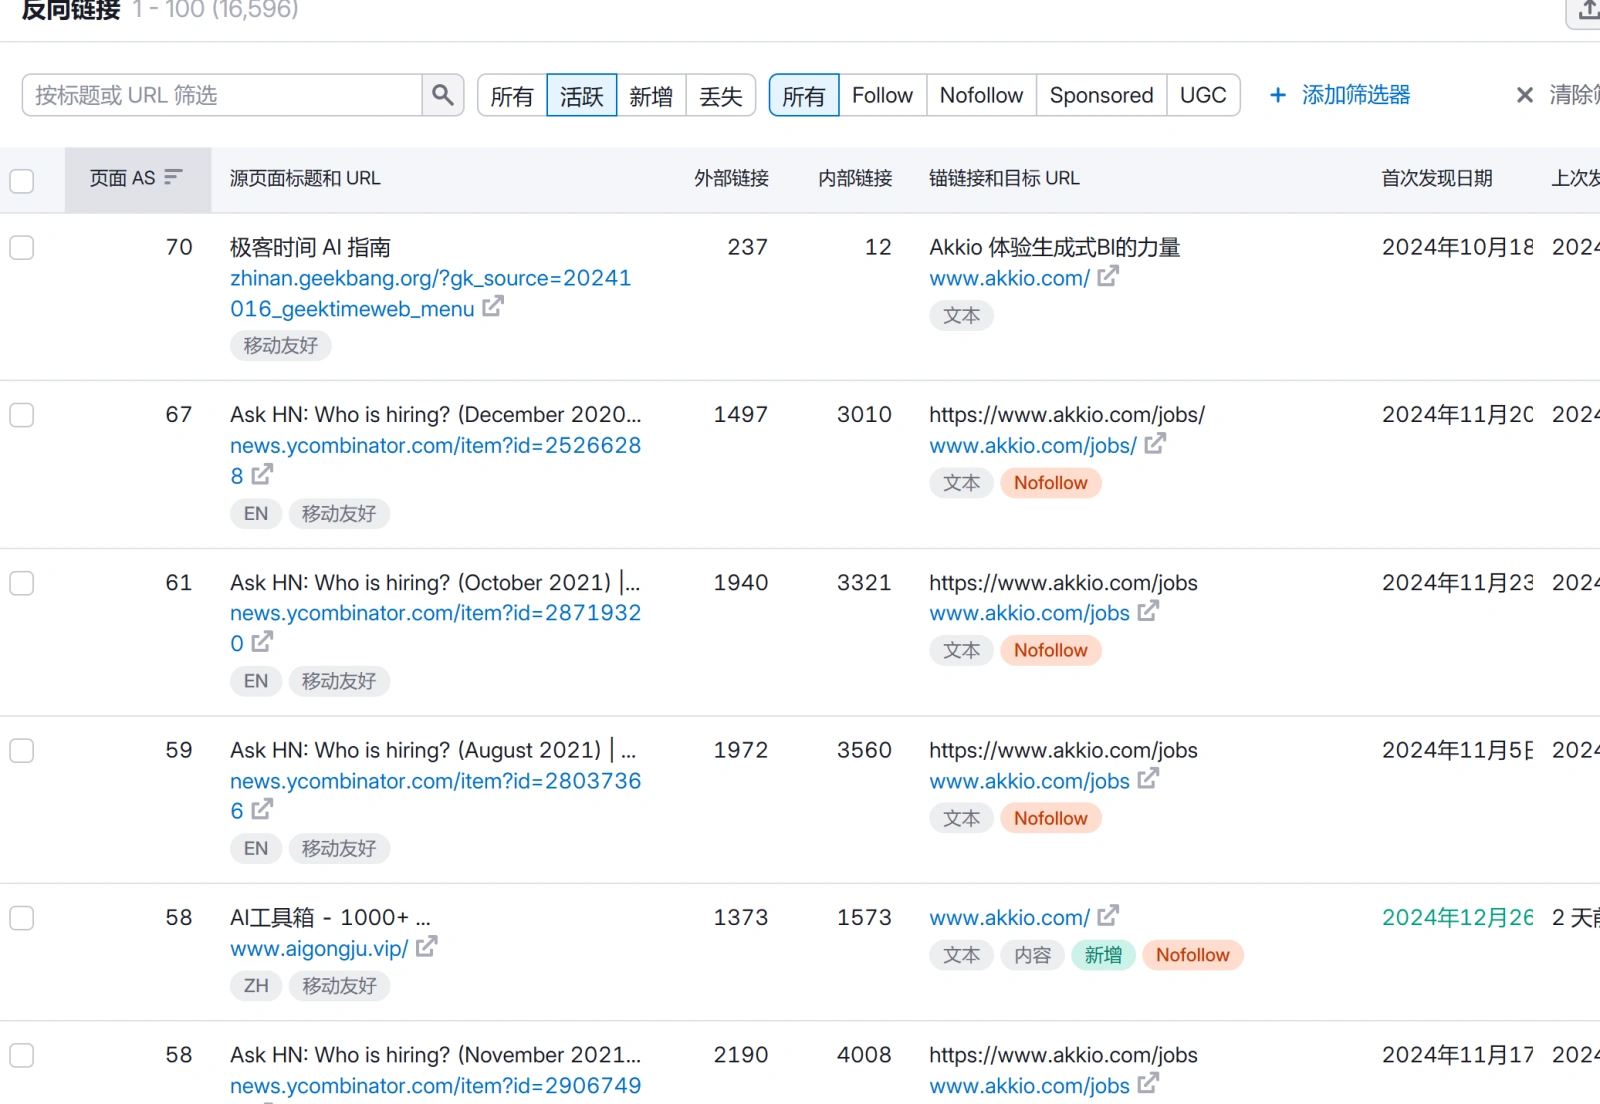Open external icon next to www.akkio.com/jobs/
Viewport: 1600px width, 1104px height.
pyautogui.click(x=1155, y=443)
